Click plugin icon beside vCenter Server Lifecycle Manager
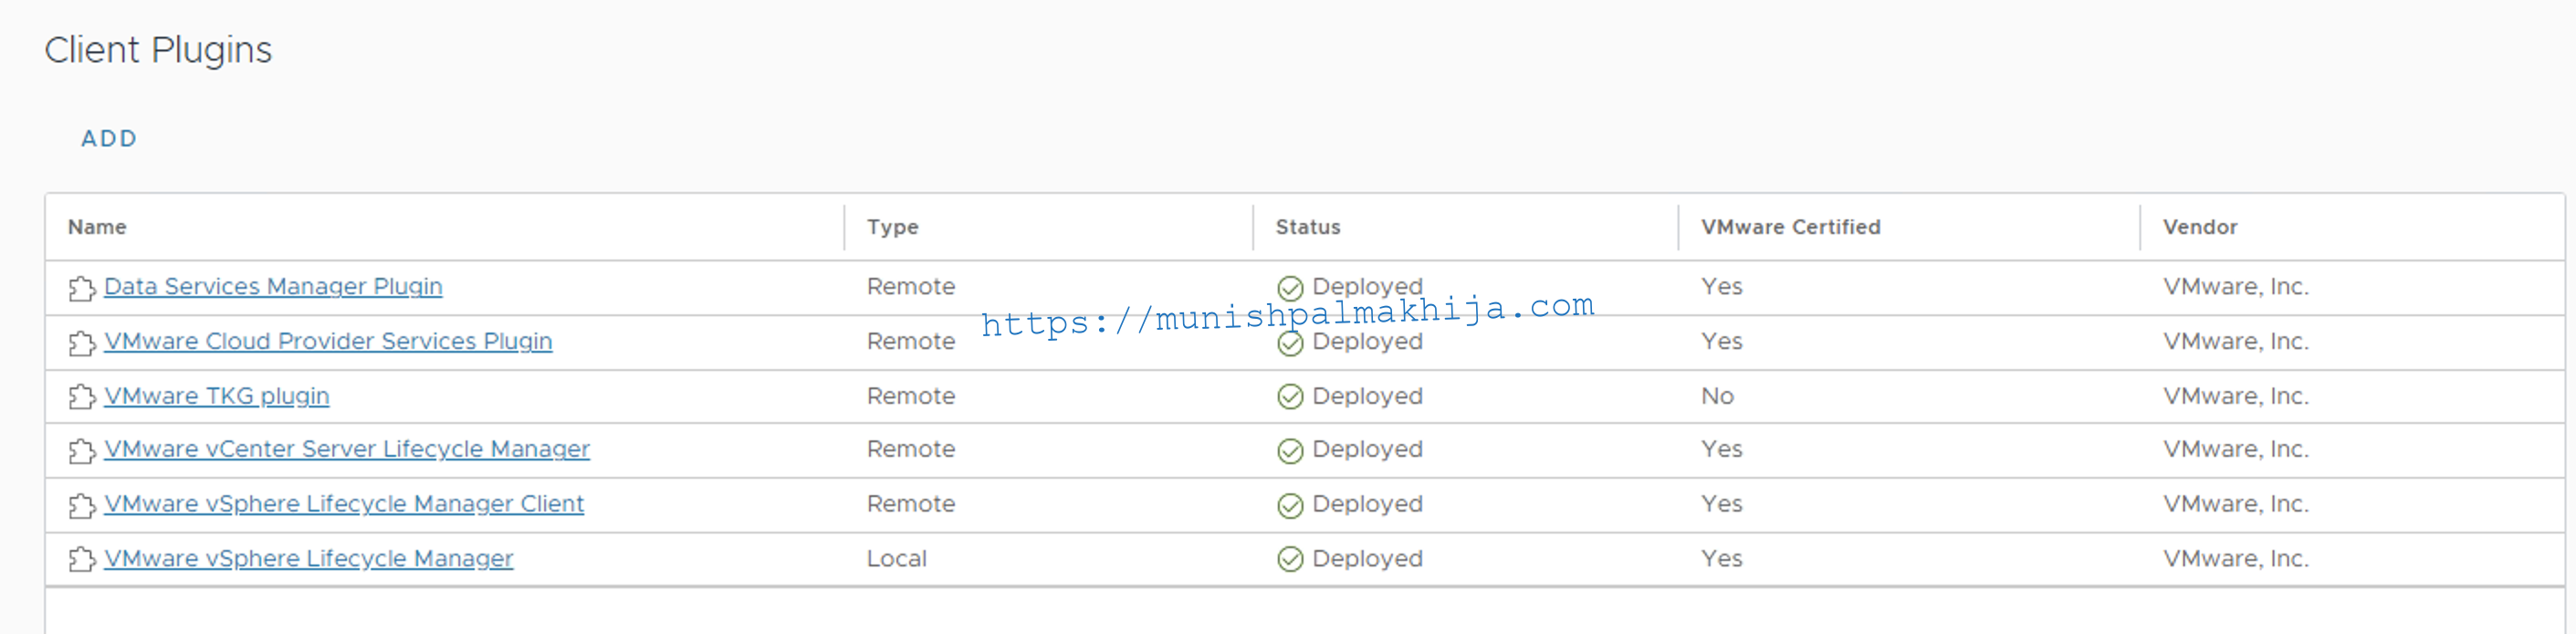The width and height of the screenshot is (2576, 634). tap(82, 452)
